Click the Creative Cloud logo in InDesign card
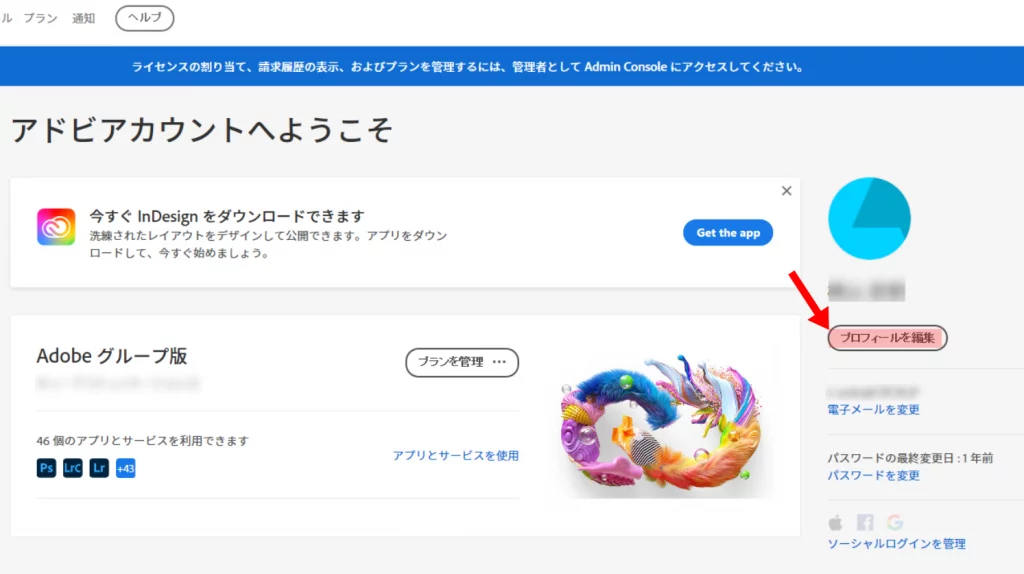Viewport: 1024px width, 574px height. pos(56,227)
